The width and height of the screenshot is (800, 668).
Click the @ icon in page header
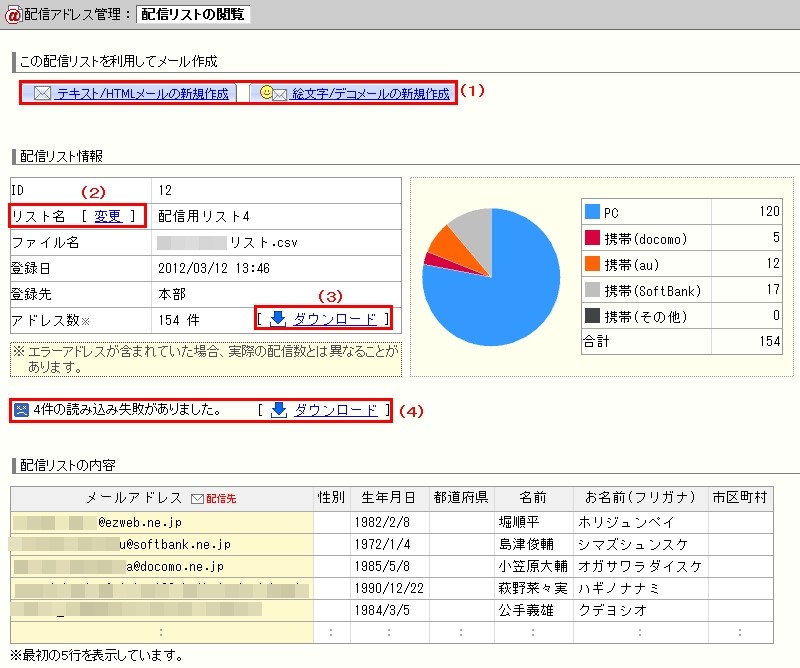(x=13, y=14)
